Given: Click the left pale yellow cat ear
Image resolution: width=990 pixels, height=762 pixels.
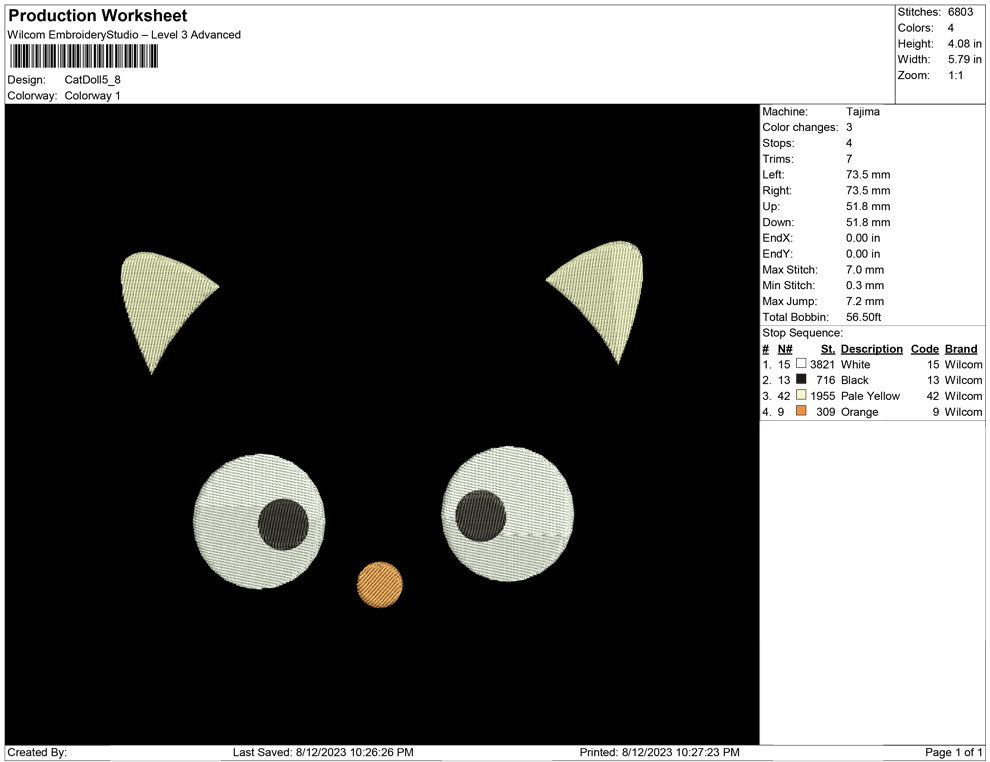Looking at the screenshot, I should coord(160,295).
